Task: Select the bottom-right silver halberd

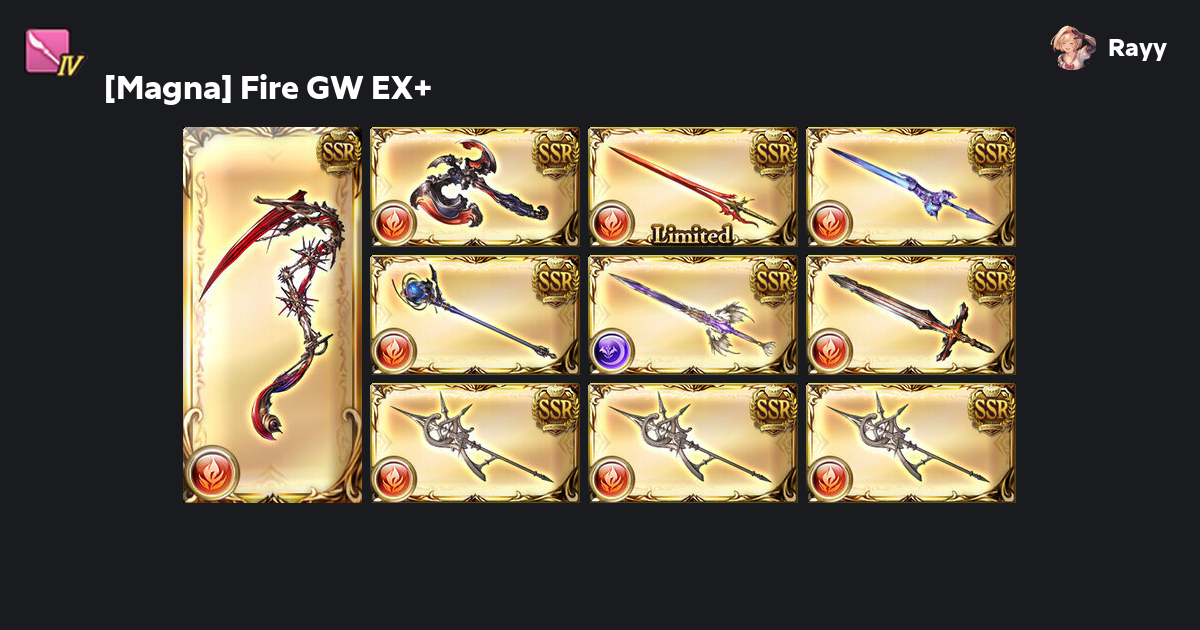Action: [911, 443]
